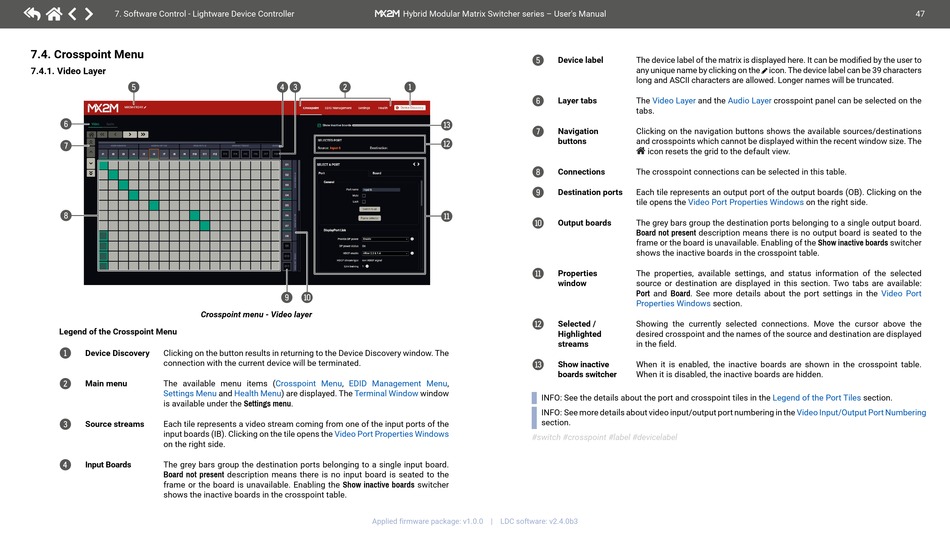
Task: Open the Settings Menu link
Action: pyautogui.click(x=190, y=394)
